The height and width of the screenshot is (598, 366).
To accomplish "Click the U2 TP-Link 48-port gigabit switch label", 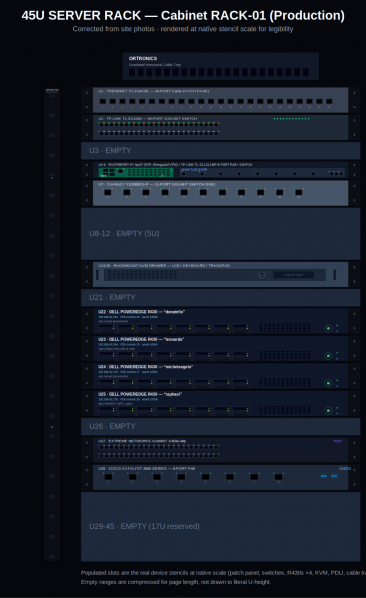I will point(148,119).
